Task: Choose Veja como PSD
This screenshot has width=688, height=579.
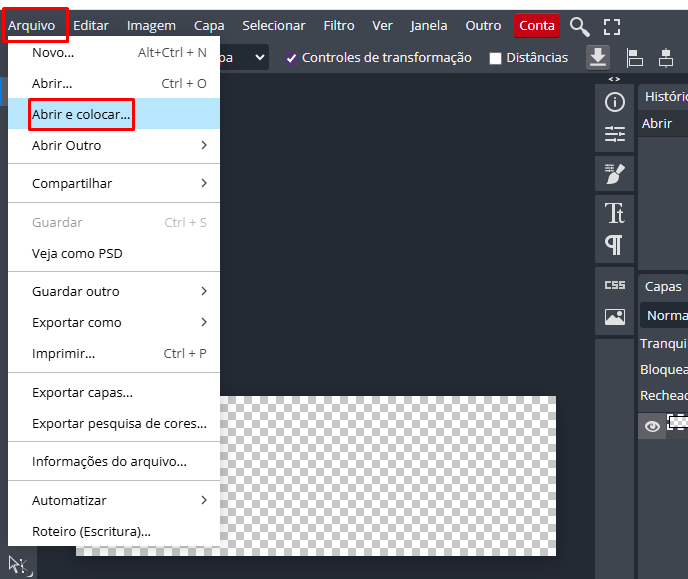Action: 114,254
